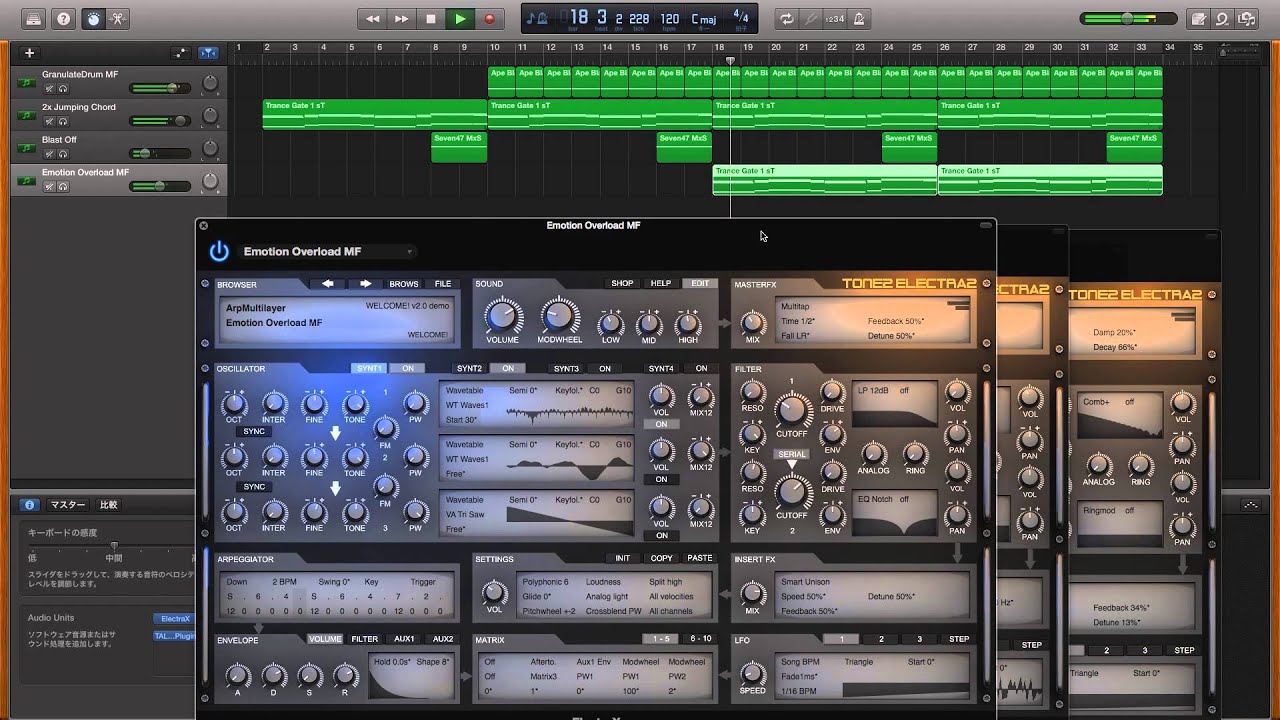The height and width of the screenshot is (720, 1280).
Task: Adjust the master volume slider
Action: pos(1129,18)
